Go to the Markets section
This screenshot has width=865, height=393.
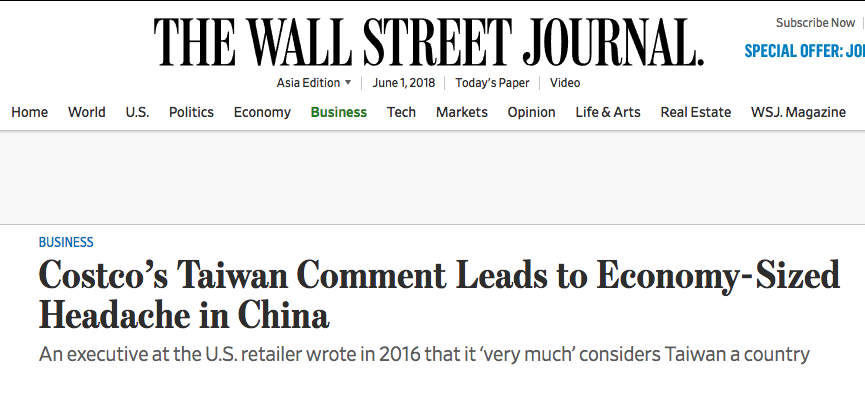[462, 112]
